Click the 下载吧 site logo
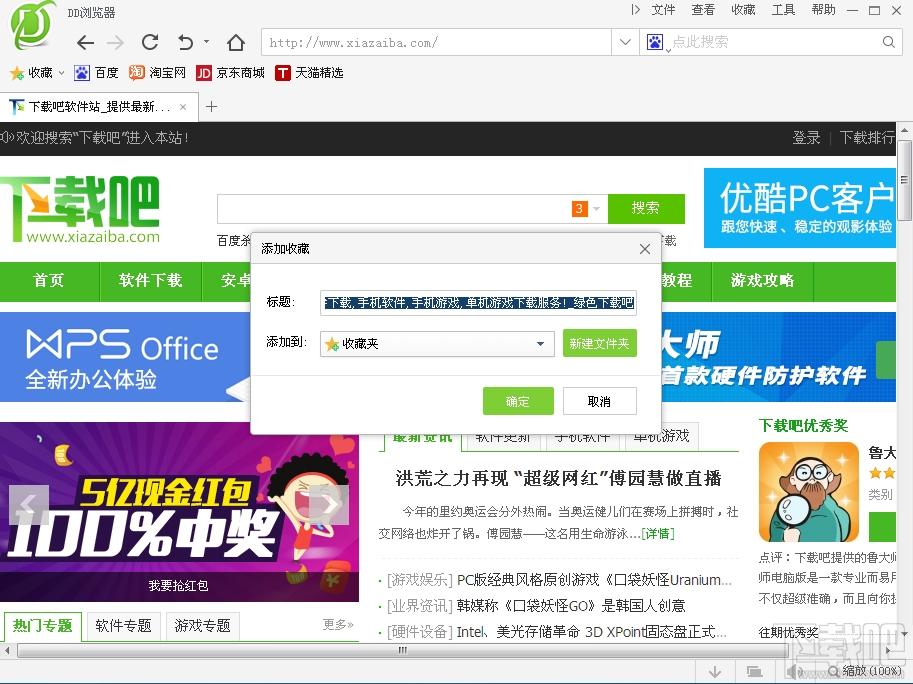Screen dimensions: 913x684 coord(82,210)
